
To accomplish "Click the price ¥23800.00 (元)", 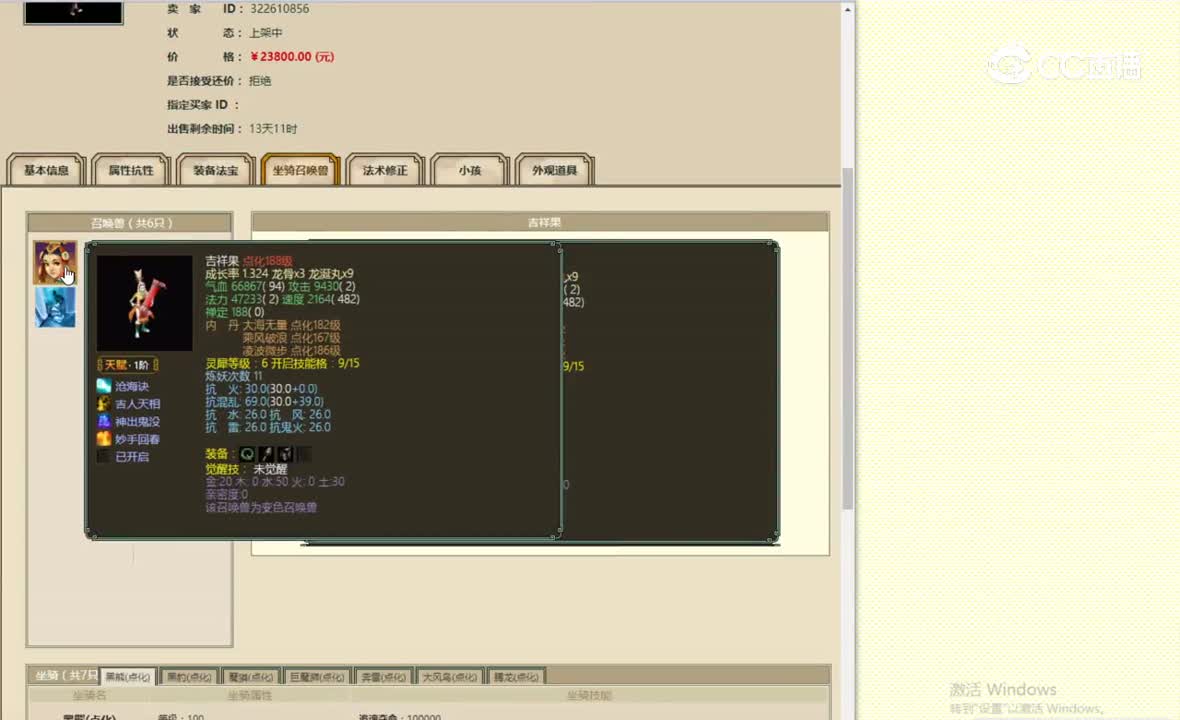I will (x=292, y=56).
